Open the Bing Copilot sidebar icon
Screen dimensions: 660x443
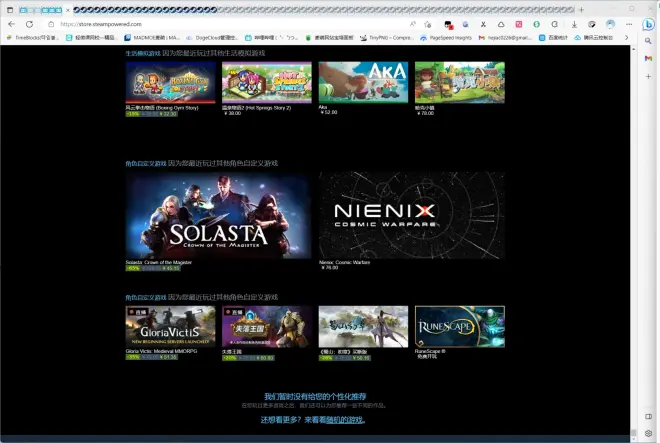(646, 24)
